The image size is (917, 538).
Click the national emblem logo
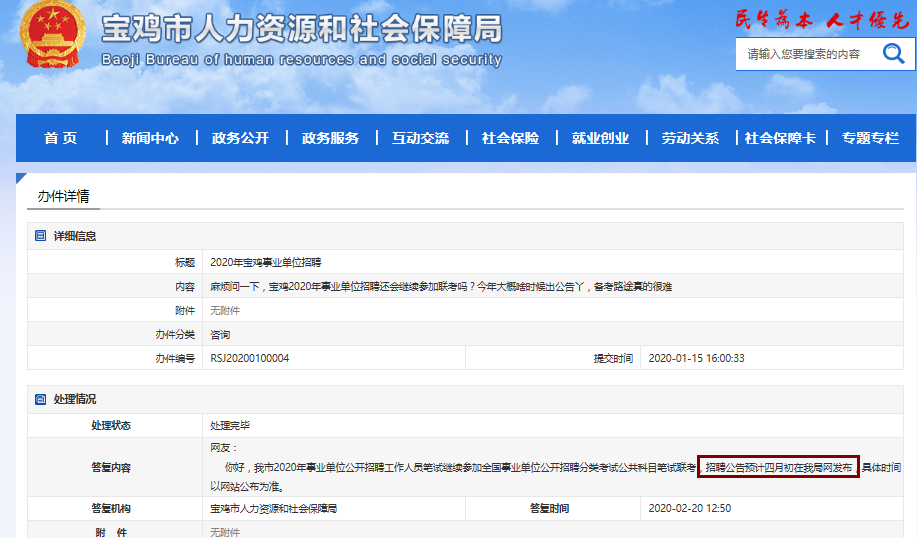click(53, 35)
